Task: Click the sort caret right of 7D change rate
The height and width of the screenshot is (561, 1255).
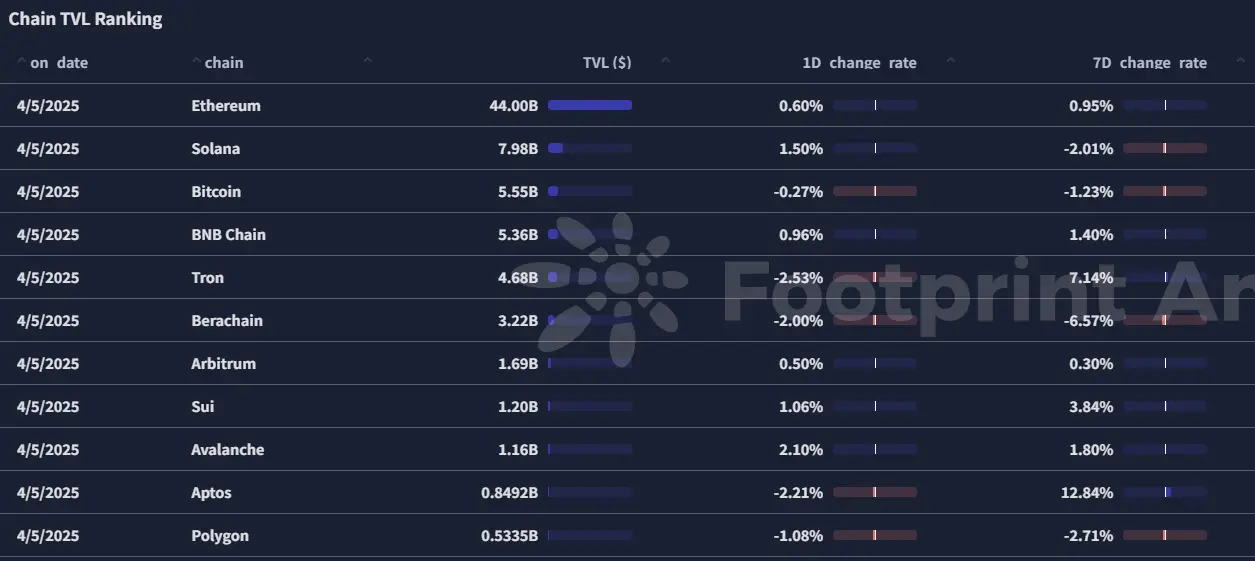Action: point(1240,62)
